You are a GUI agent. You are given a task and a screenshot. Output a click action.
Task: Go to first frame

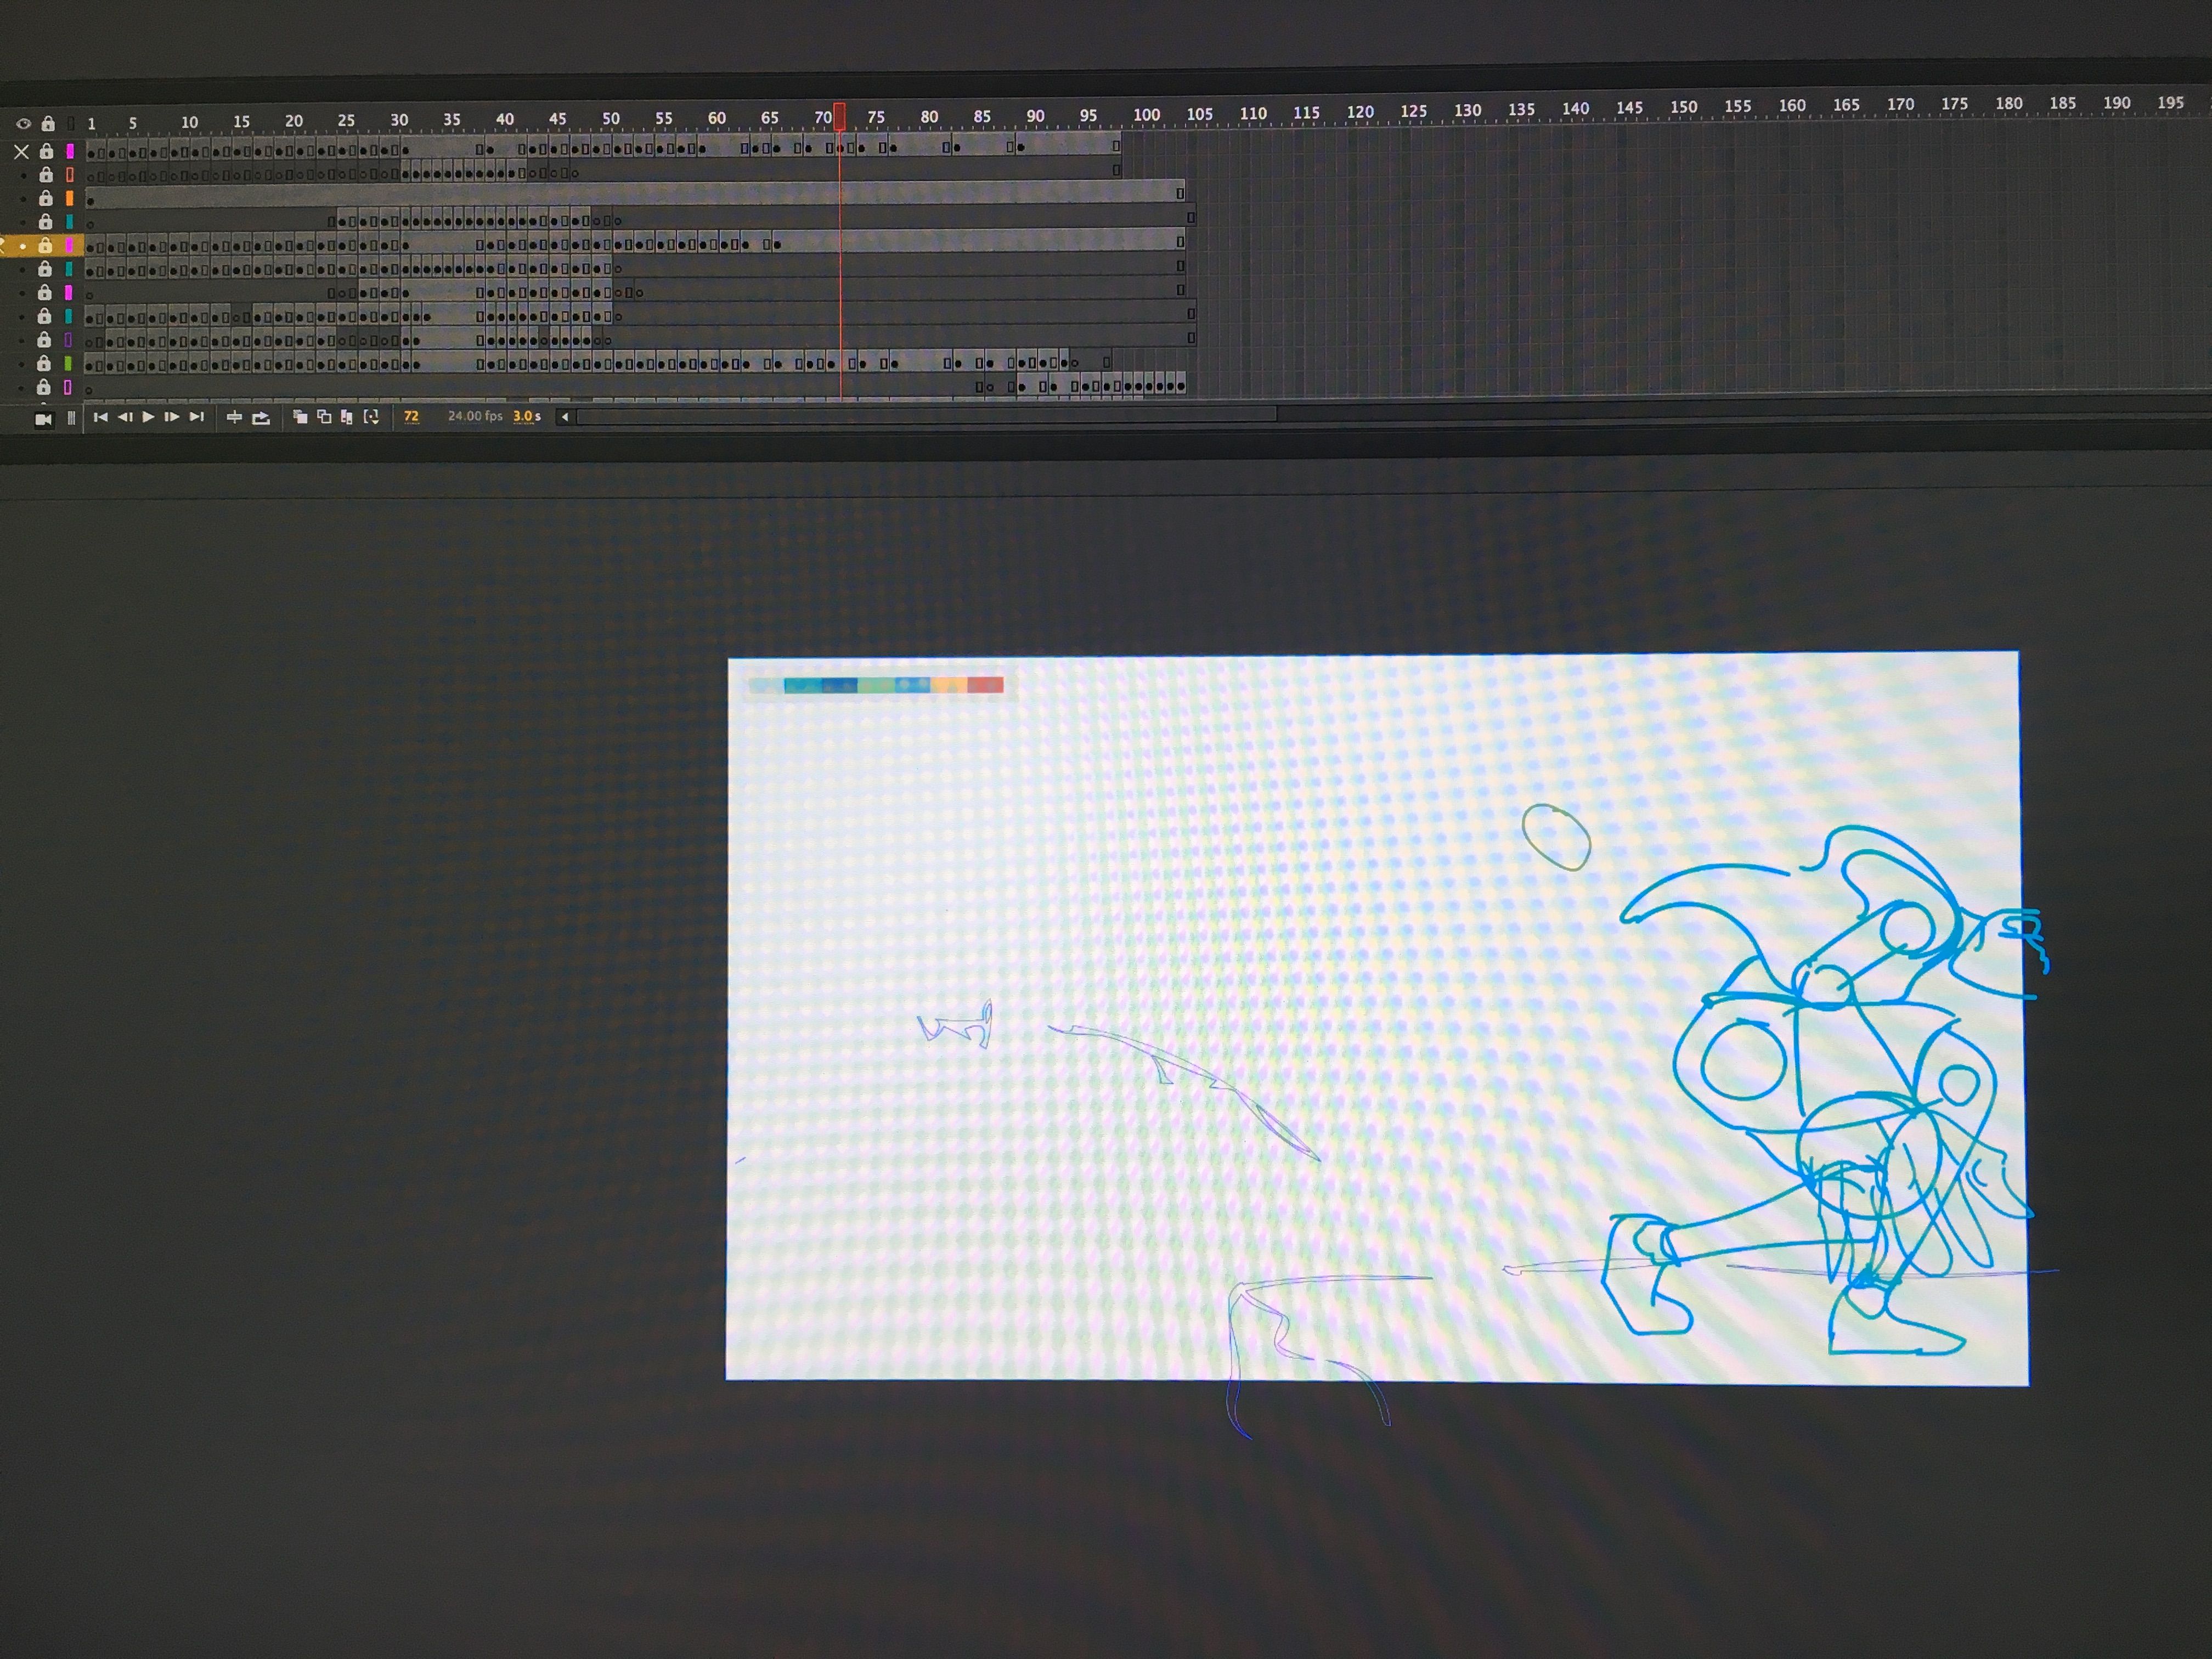click(x=100, y=417)
